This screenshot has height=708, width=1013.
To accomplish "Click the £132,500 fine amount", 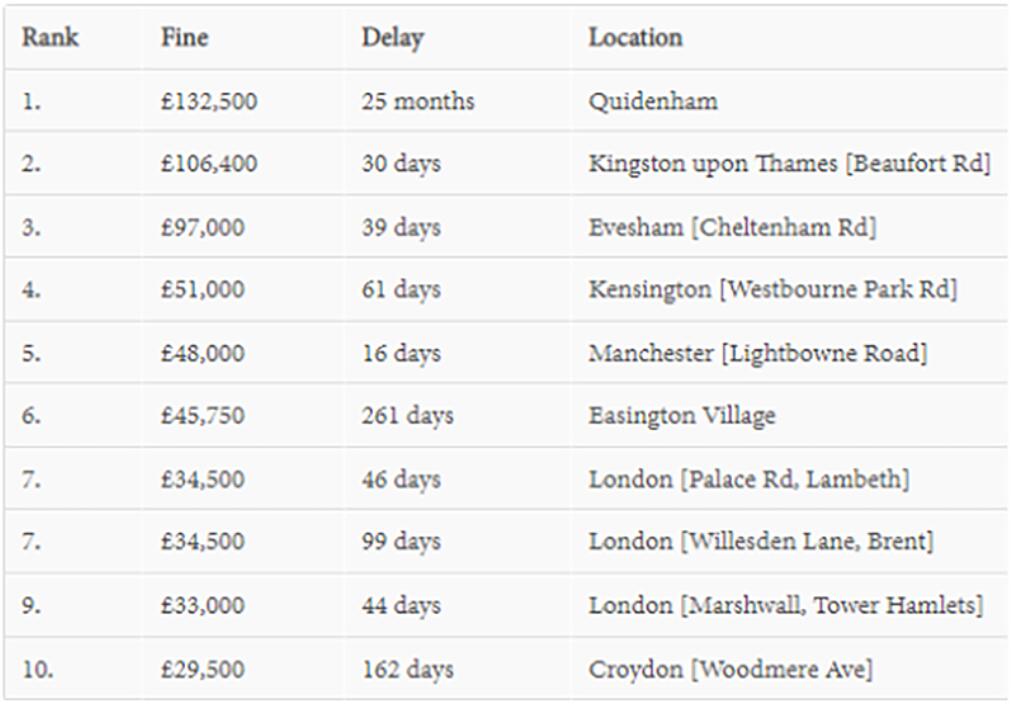I will click(x=209, y=101).
